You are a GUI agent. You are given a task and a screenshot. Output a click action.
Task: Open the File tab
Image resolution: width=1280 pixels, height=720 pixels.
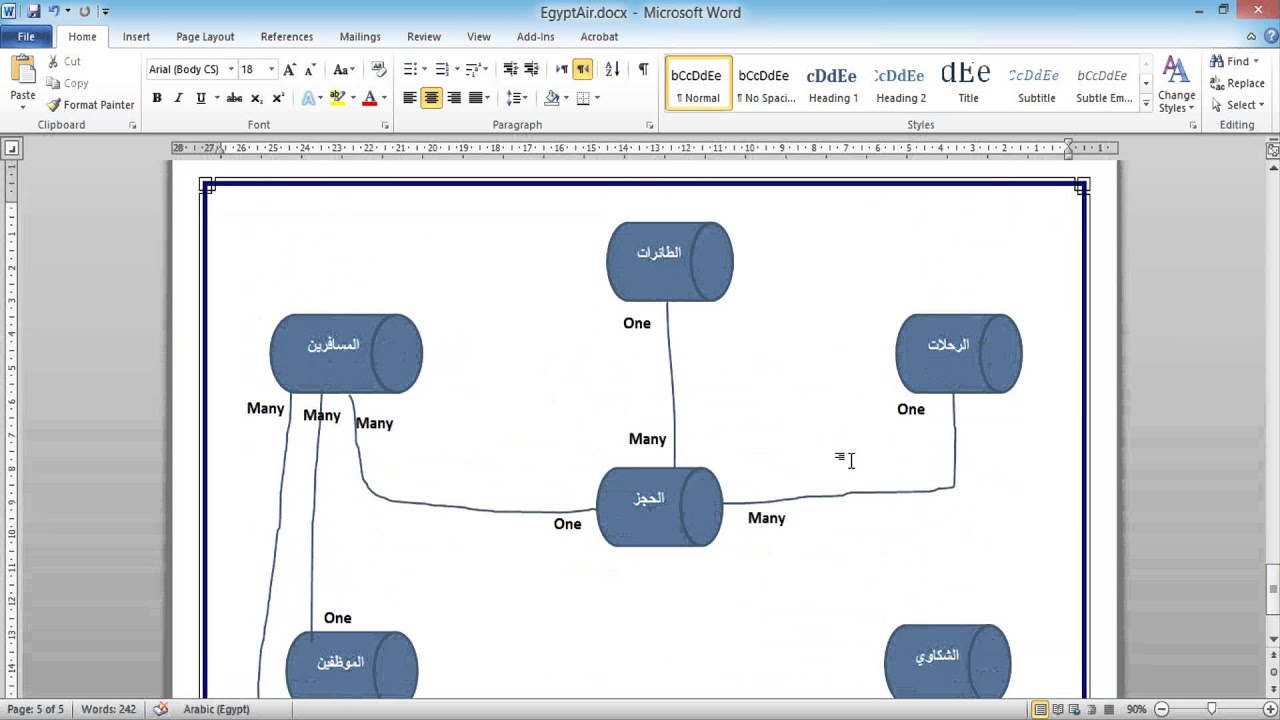click(26, 37)
